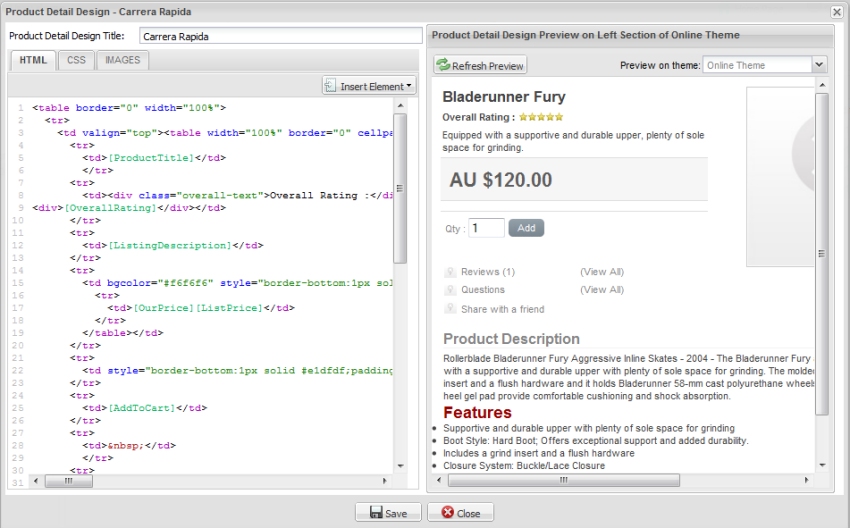Click the code editor scroll right arrow
The width and height of the screenshot is (850, 528).
coord(385,481)
